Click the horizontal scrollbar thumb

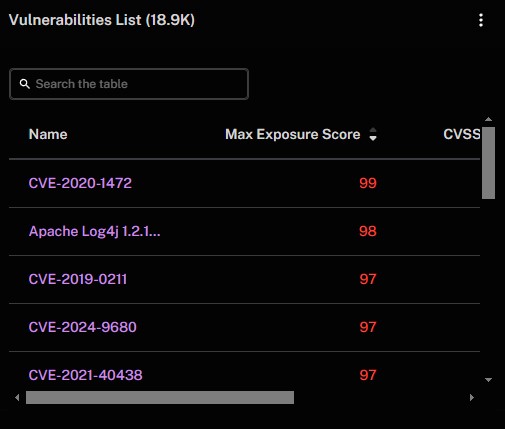pyautogui.click(x=160, y=397)
